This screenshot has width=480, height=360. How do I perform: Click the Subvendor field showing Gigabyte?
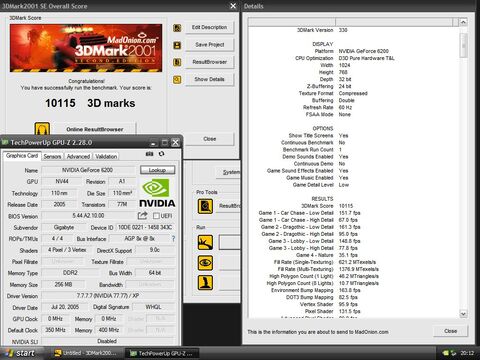pyautogui.click(x=64, y=227)
